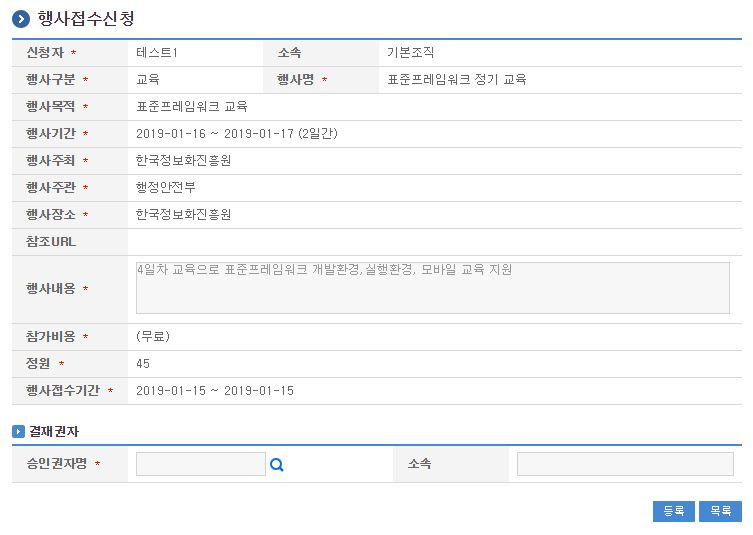
Task: Click the 소속 text box under 결재권자
Action: click(x=624, y=464)
